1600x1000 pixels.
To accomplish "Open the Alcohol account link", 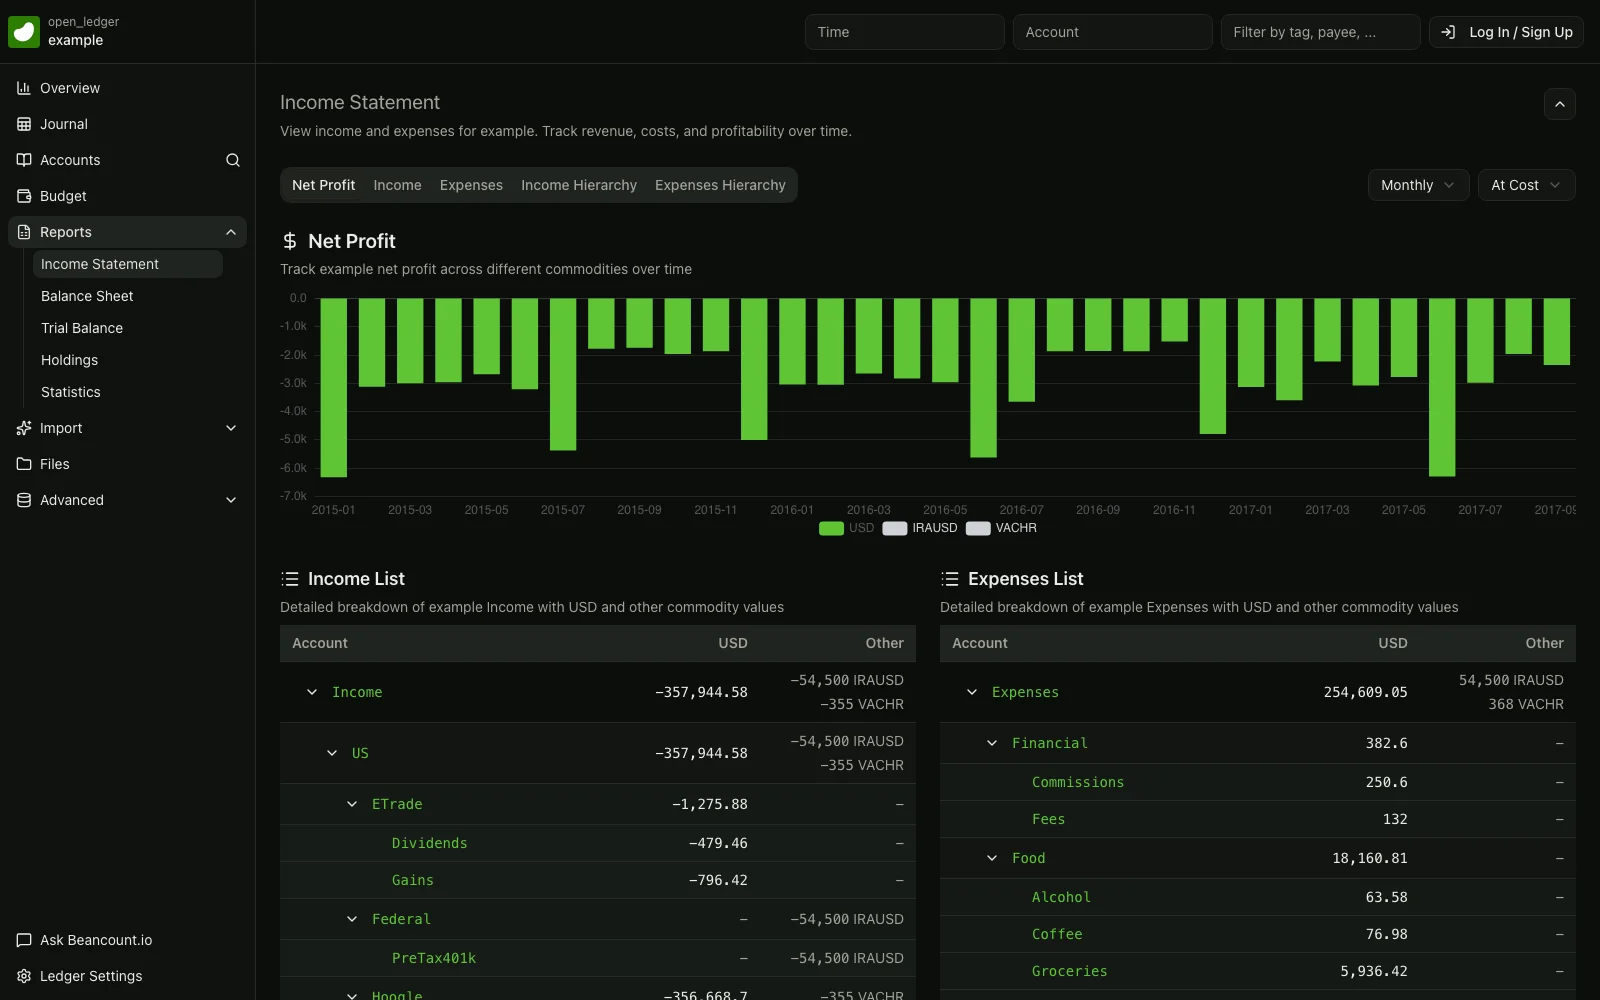I will [1061, 897].
